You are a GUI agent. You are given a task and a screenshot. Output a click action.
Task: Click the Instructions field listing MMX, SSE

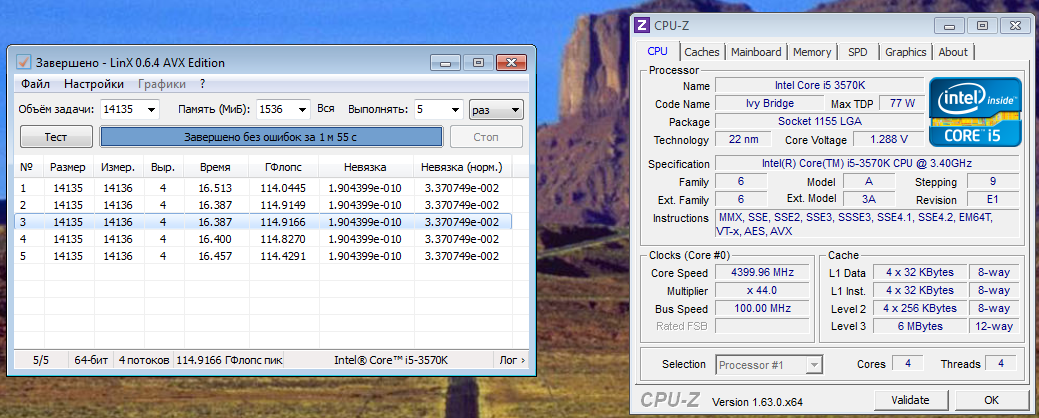[x=867, y=225]
